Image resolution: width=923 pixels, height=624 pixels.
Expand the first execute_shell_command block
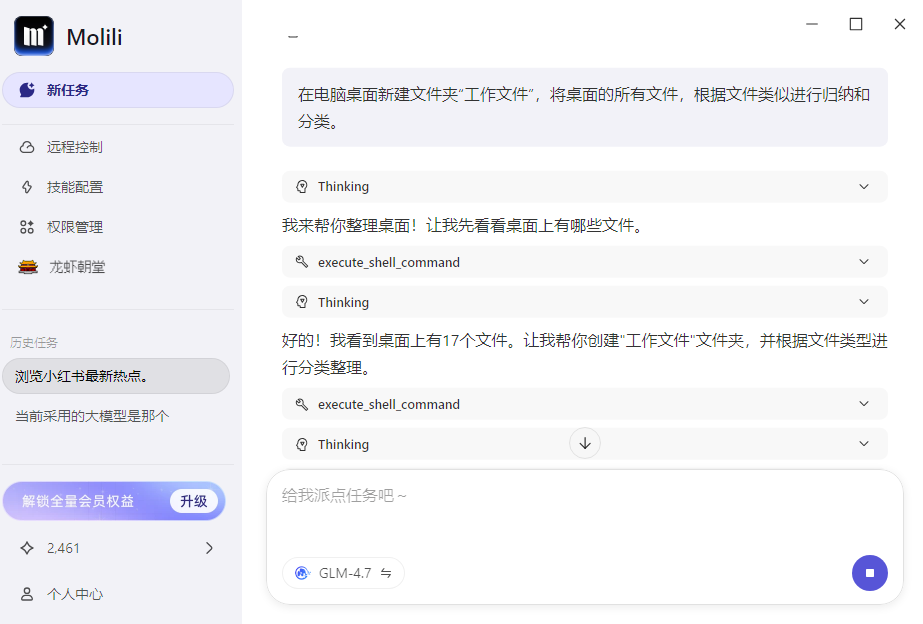click(x=585, y=262)
